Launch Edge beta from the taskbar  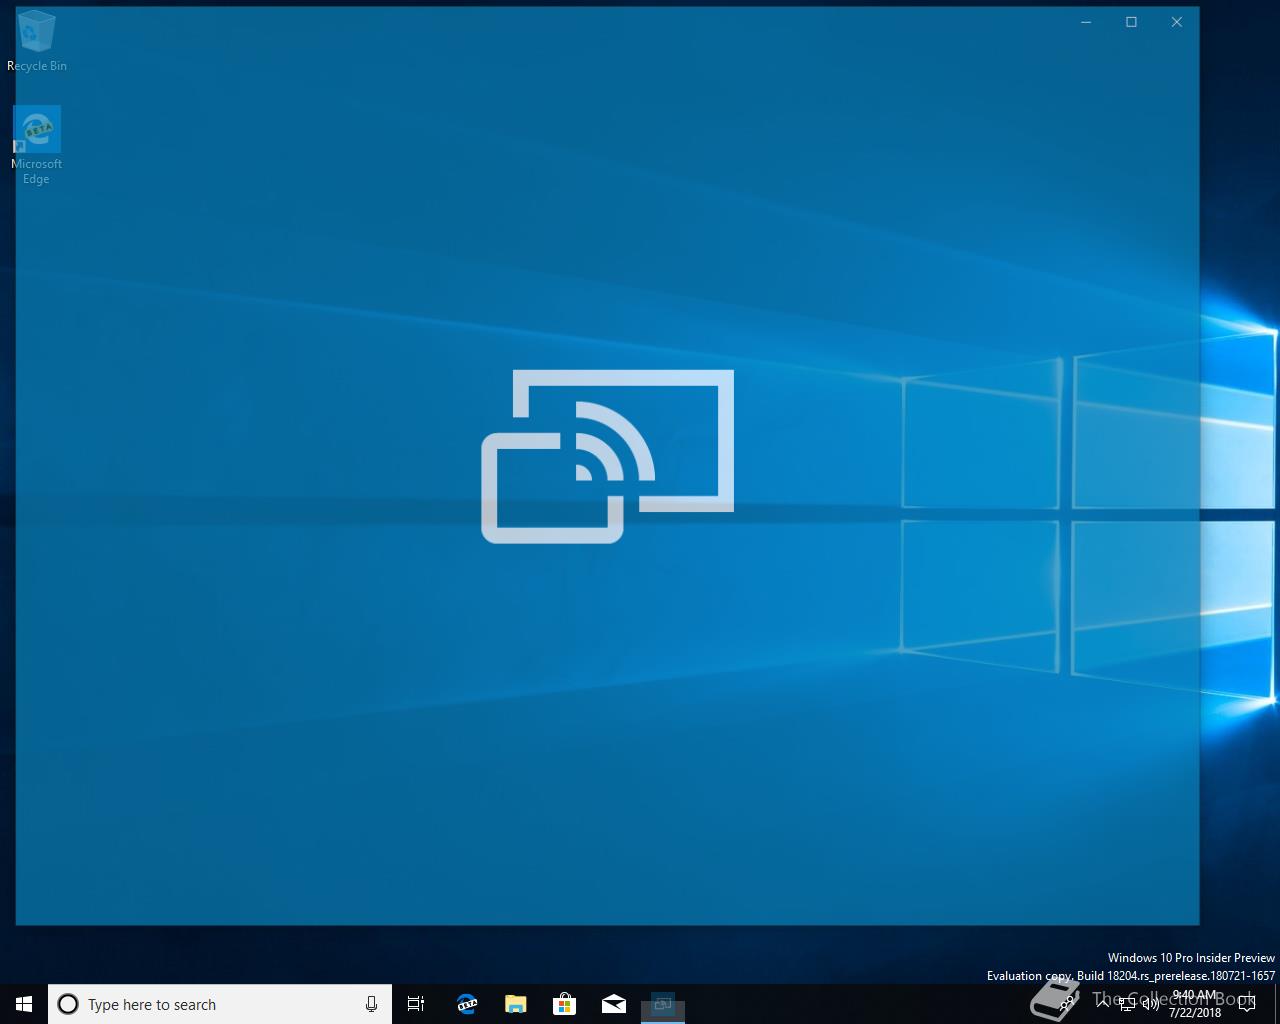click(466, 1004)
